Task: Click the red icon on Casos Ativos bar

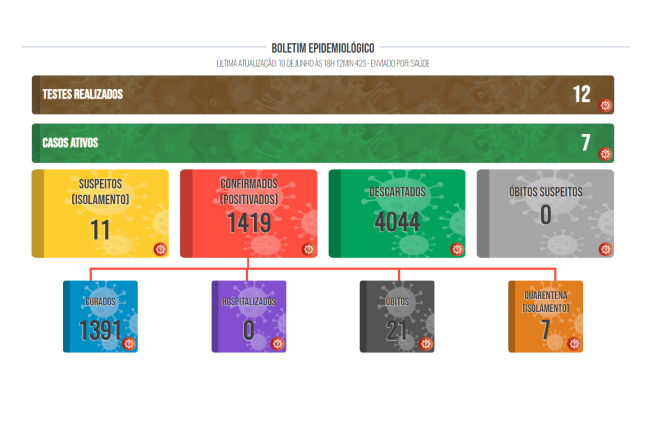Action: tap(605, 154)
